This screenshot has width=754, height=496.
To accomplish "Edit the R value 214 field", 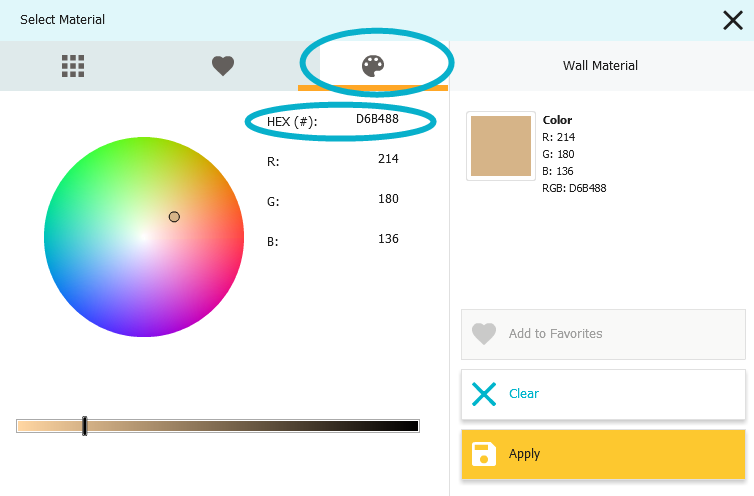I will (x=388, y=159).
